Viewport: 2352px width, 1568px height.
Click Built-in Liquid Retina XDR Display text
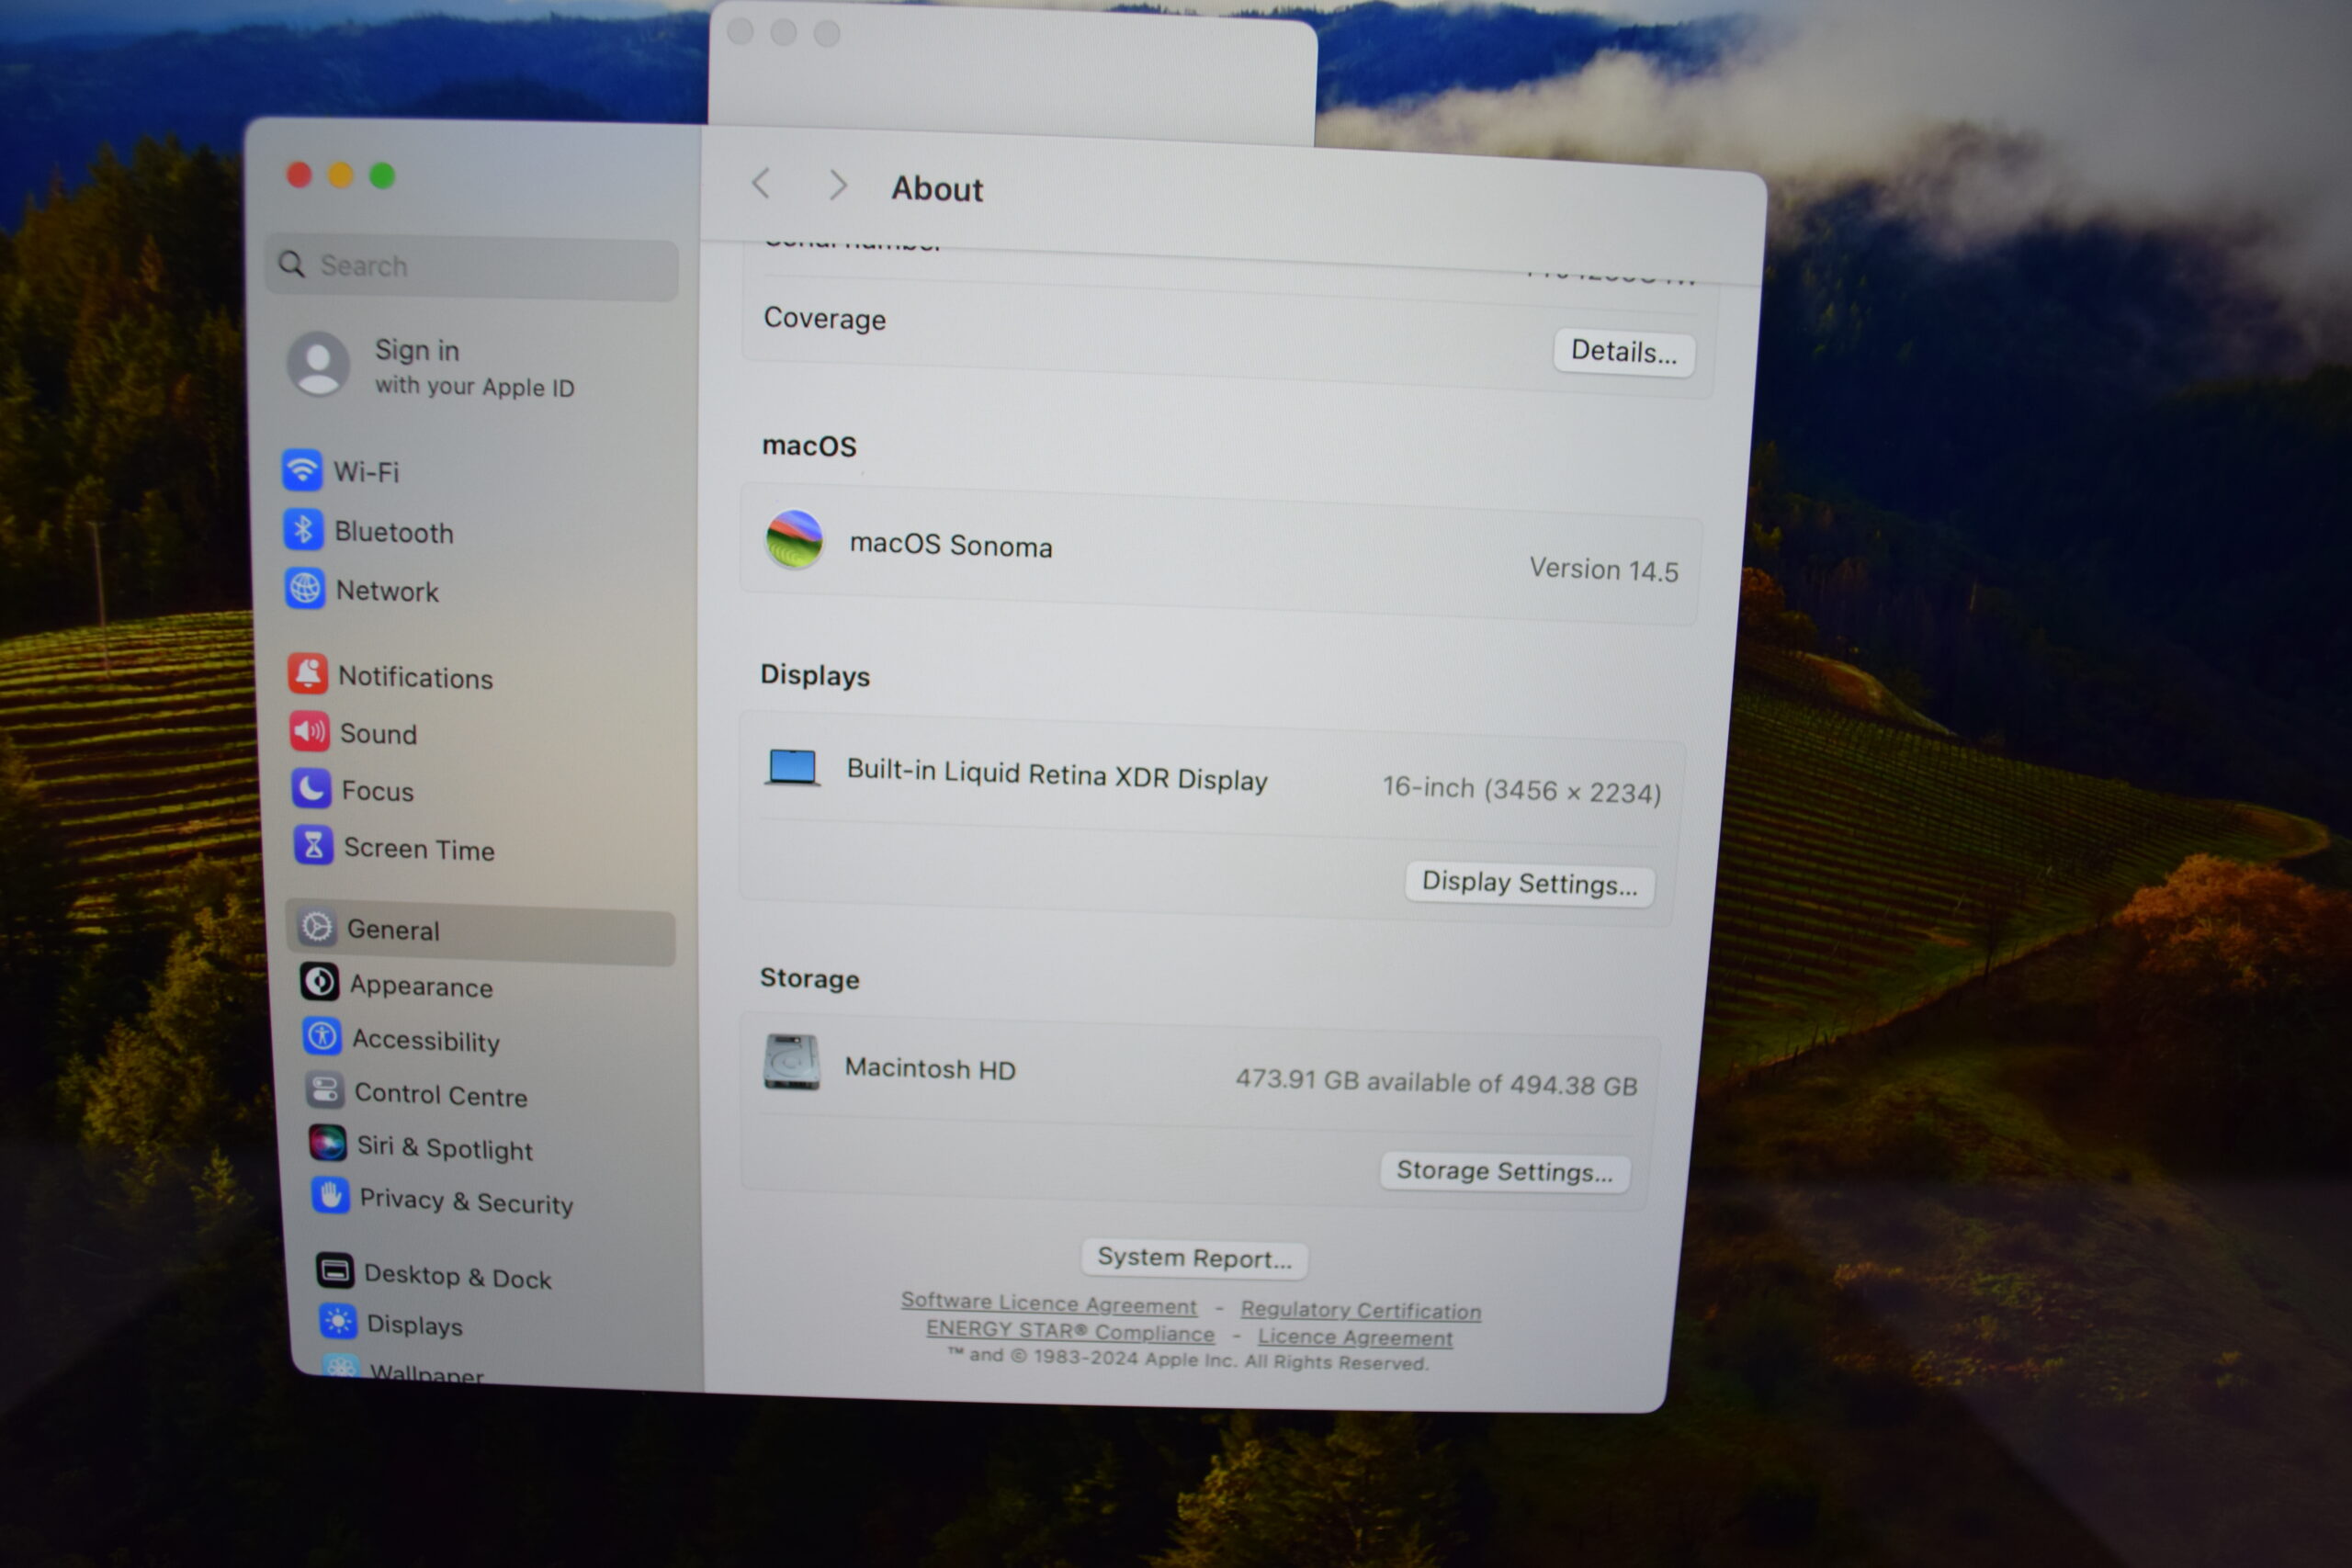coord(1057,775)
